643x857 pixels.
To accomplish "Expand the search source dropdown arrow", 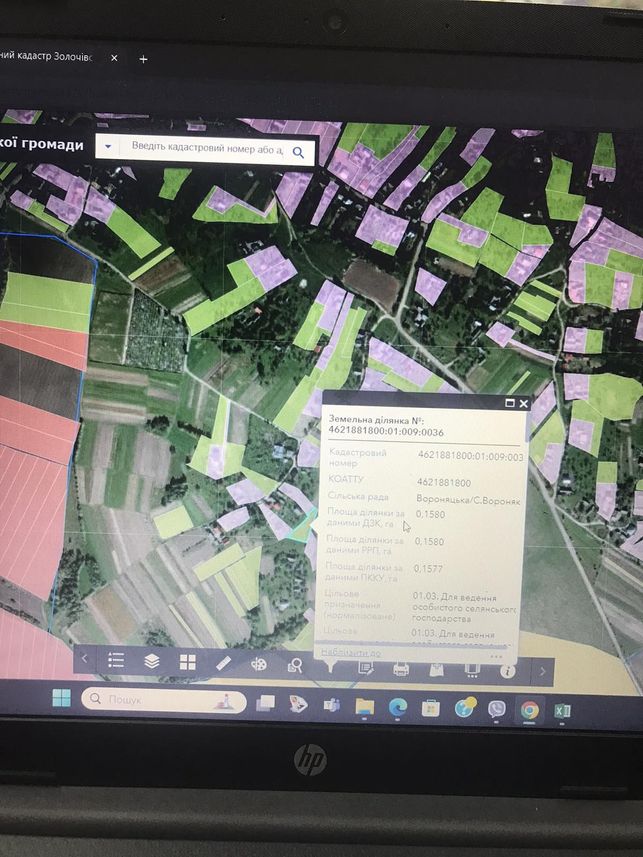I will click(108, 146).
